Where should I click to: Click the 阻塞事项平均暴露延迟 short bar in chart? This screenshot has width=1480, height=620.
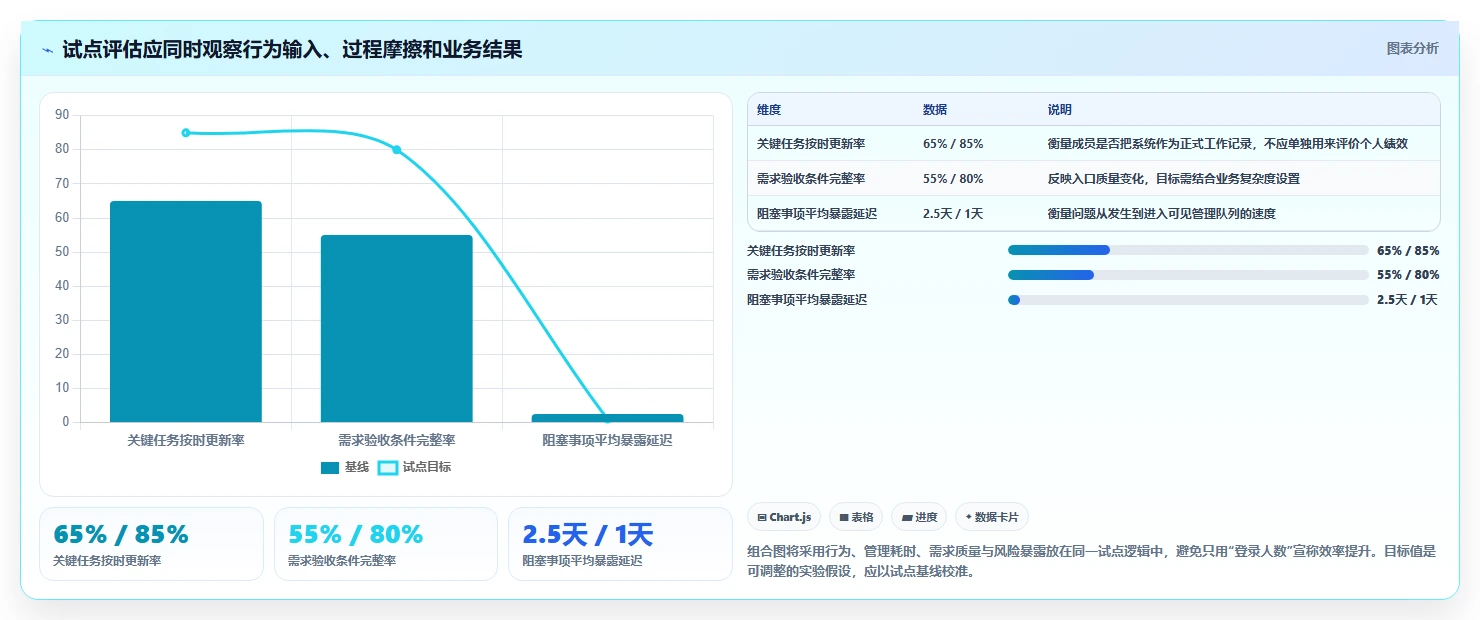pos(607,418)
